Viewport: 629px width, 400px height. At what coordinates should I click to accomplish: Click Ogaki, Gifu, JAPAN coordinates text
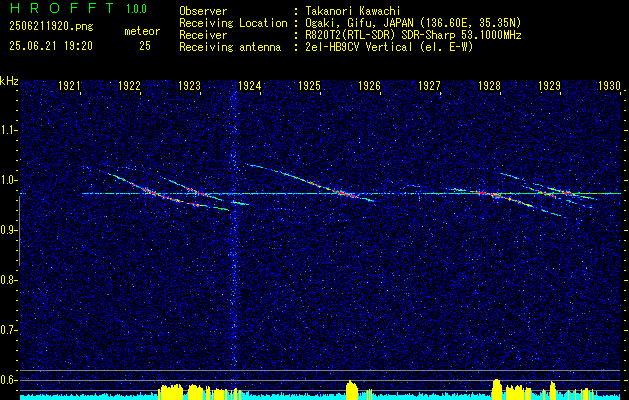coord(412,23)
